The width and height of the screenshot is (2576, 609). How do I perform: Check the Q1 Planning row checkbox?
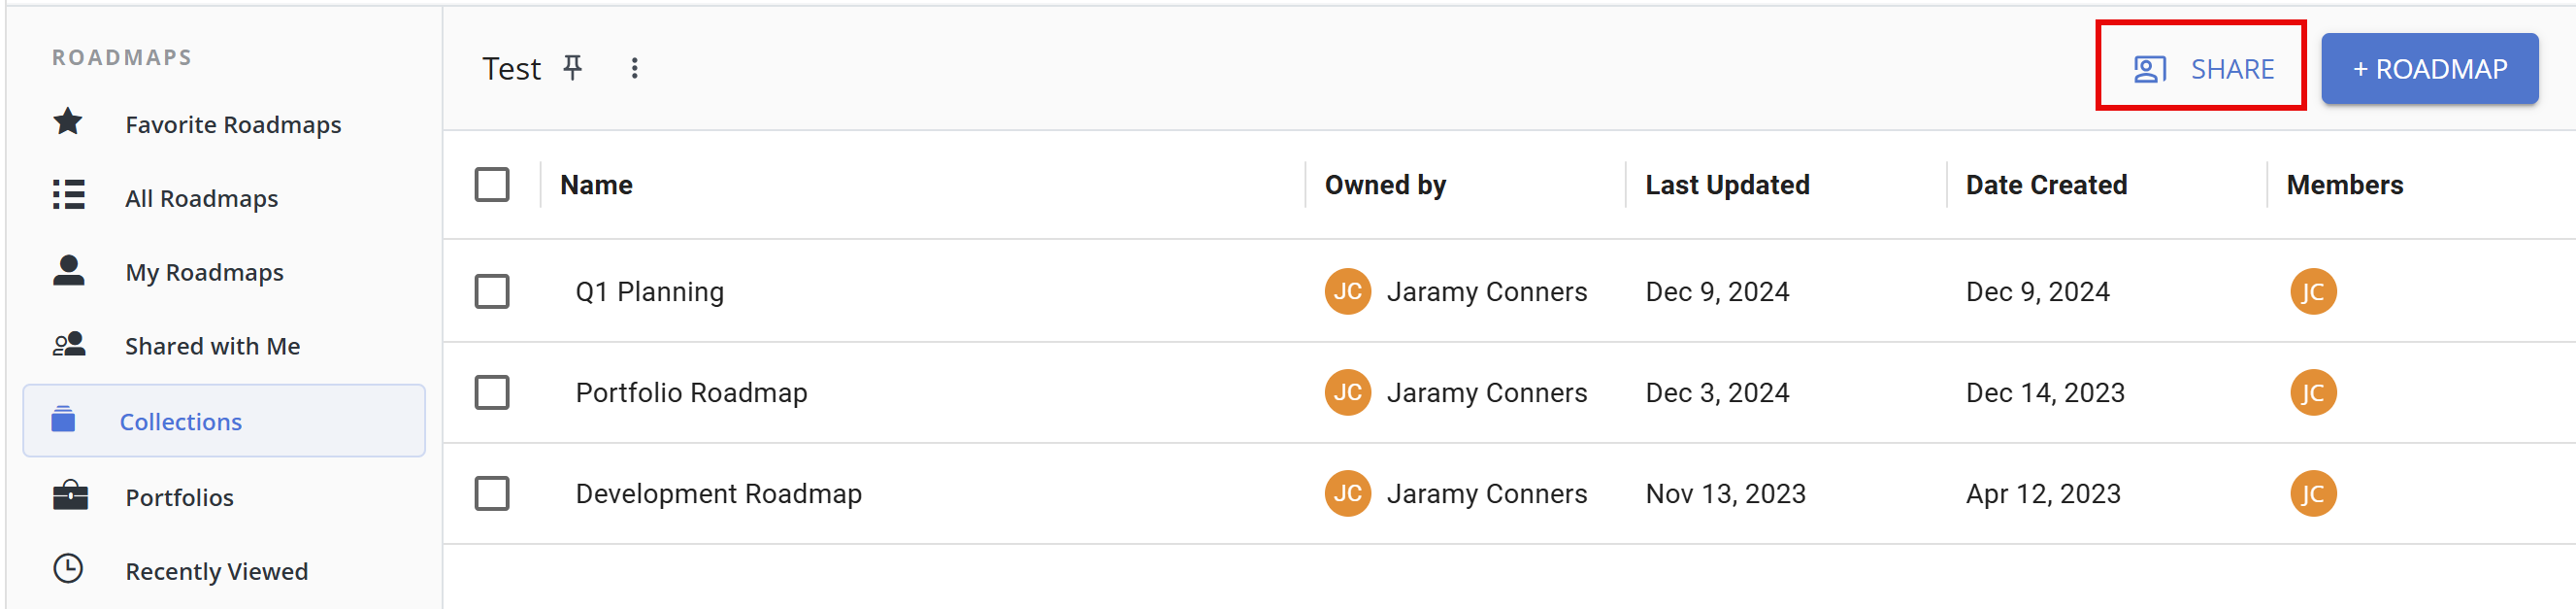tap(492, 292)
